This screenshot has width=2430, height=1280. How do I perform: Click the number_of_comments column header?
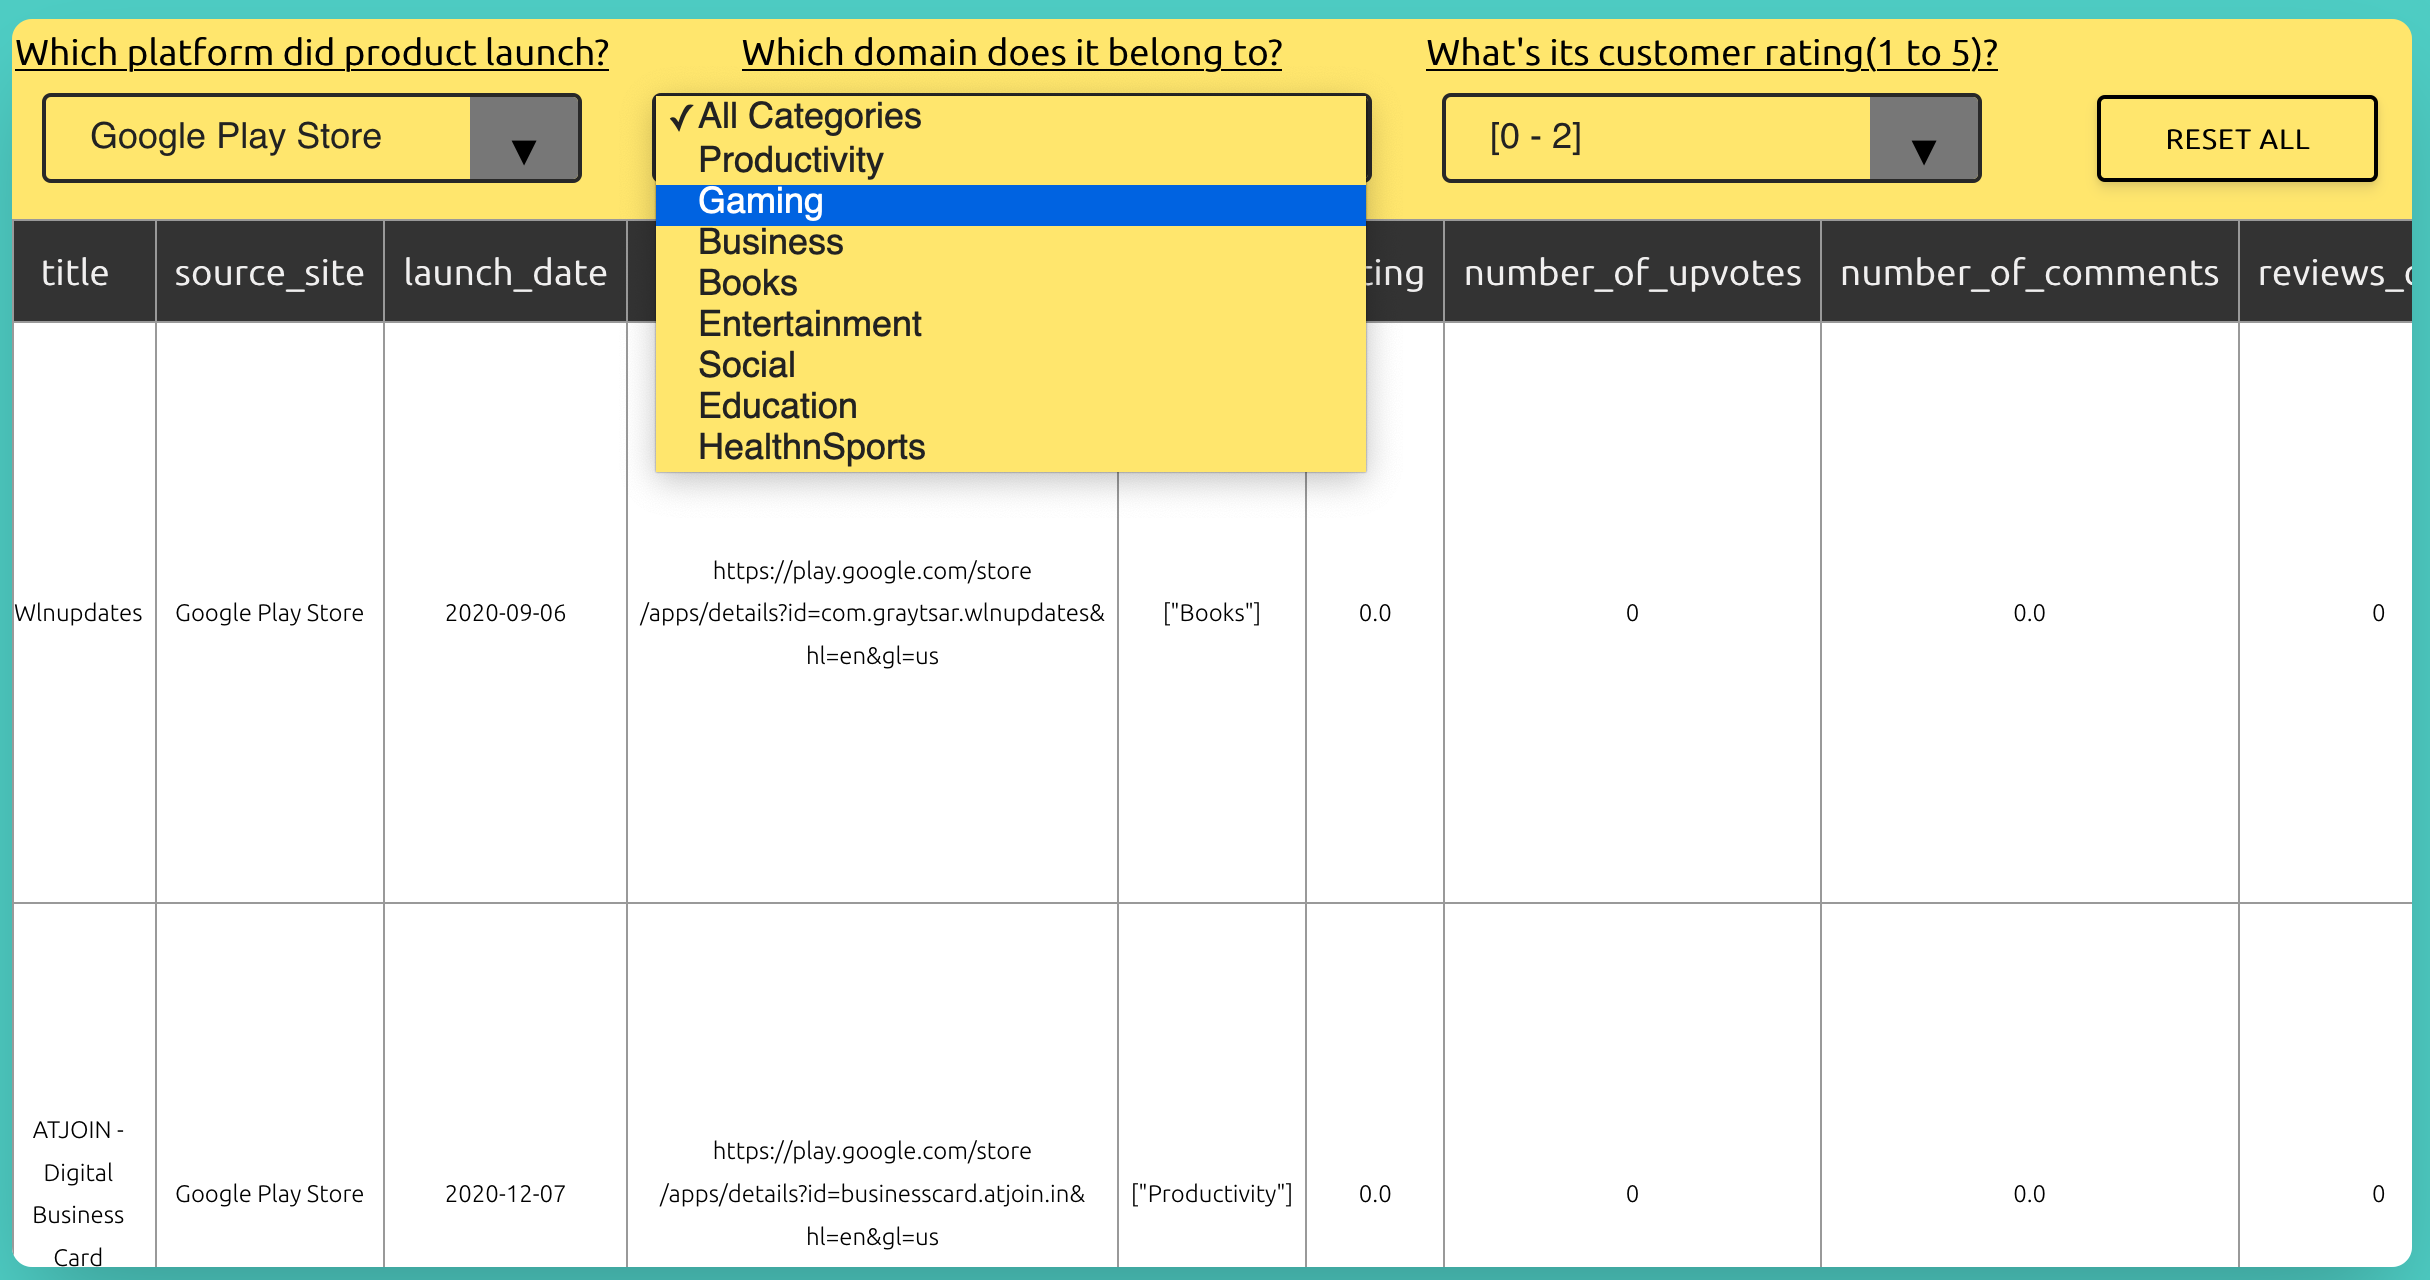[x=2029, y=273]
